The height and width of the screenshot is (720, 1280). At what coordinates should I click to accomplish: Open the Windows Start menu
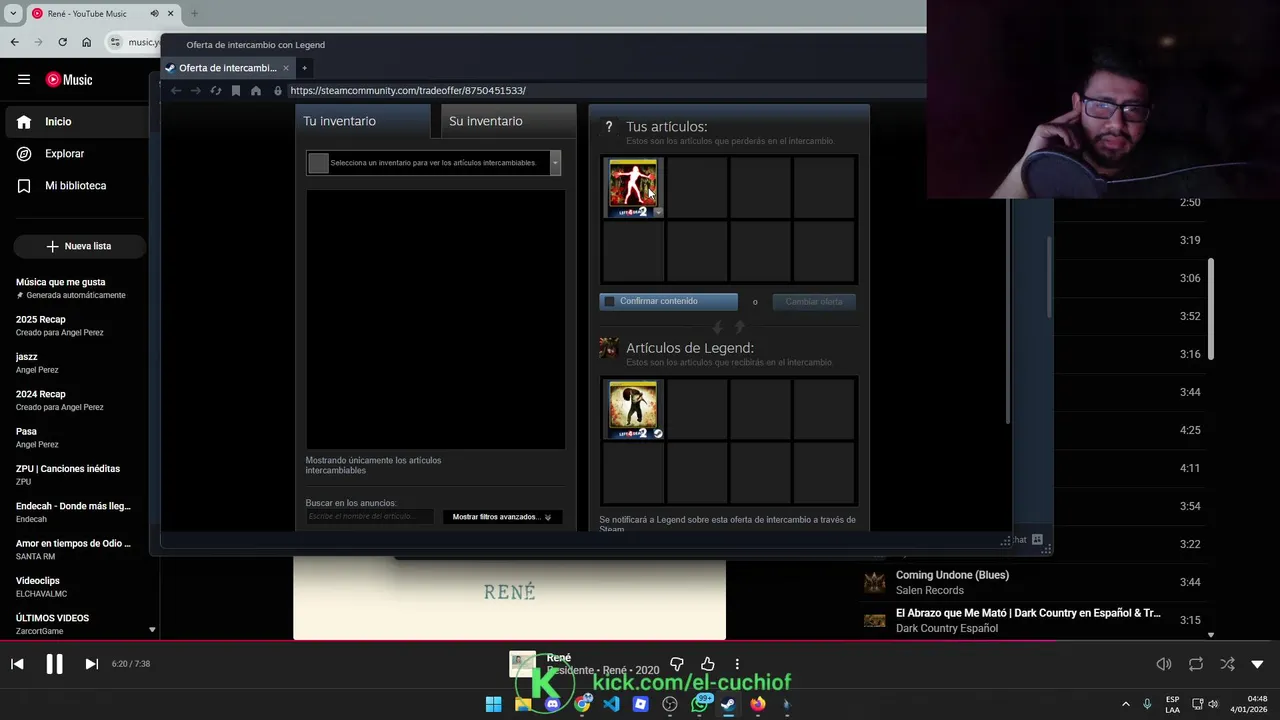click(x=493, y=704)
